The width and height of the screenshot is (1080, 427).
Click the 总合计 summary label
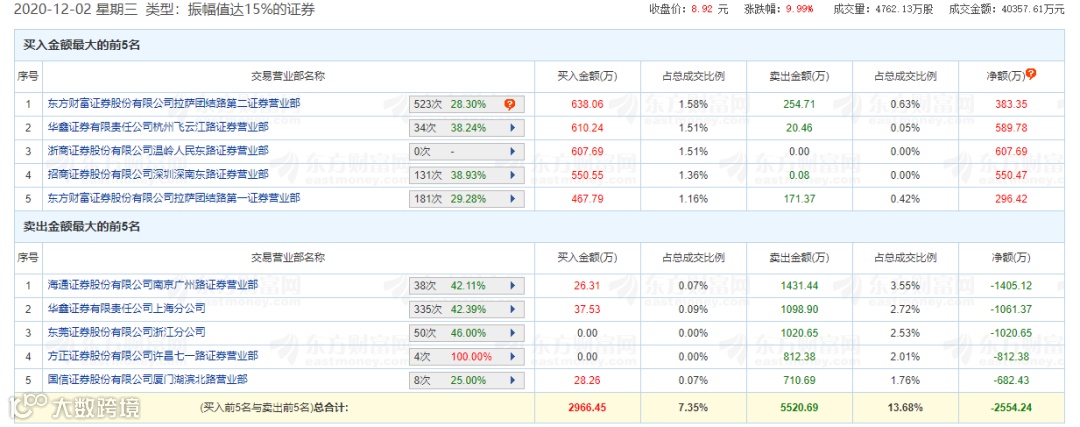pos(275,408)
